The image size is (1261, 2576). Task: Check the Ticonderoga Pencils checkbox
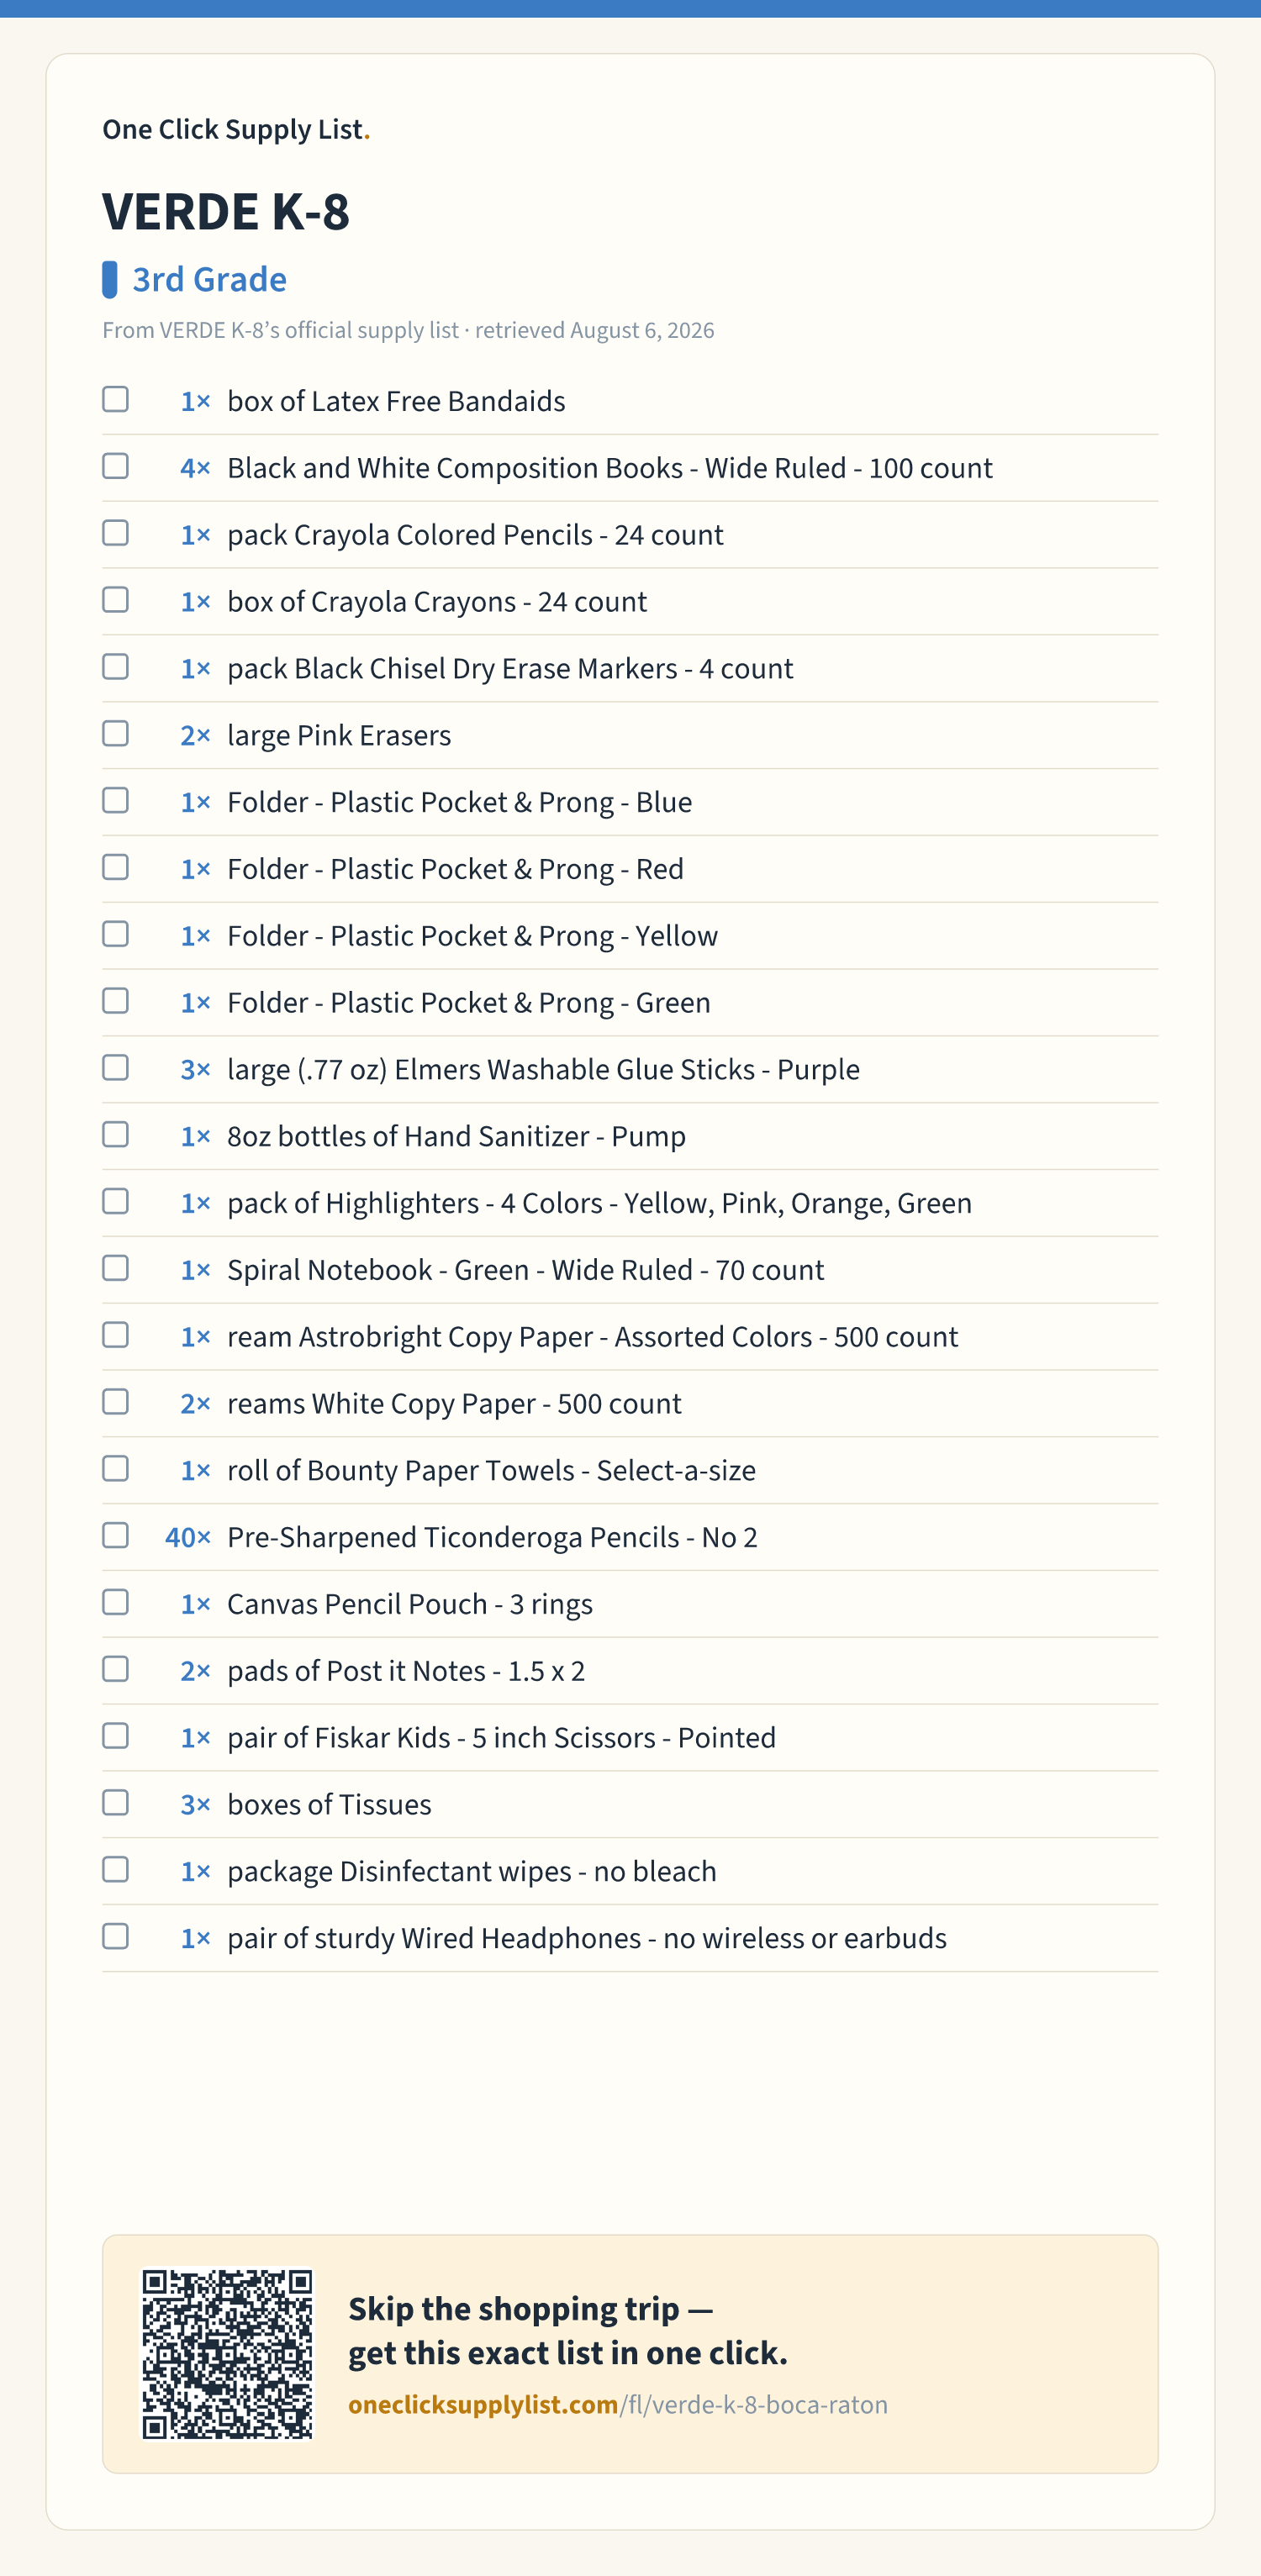click(x=116, y=1535)
